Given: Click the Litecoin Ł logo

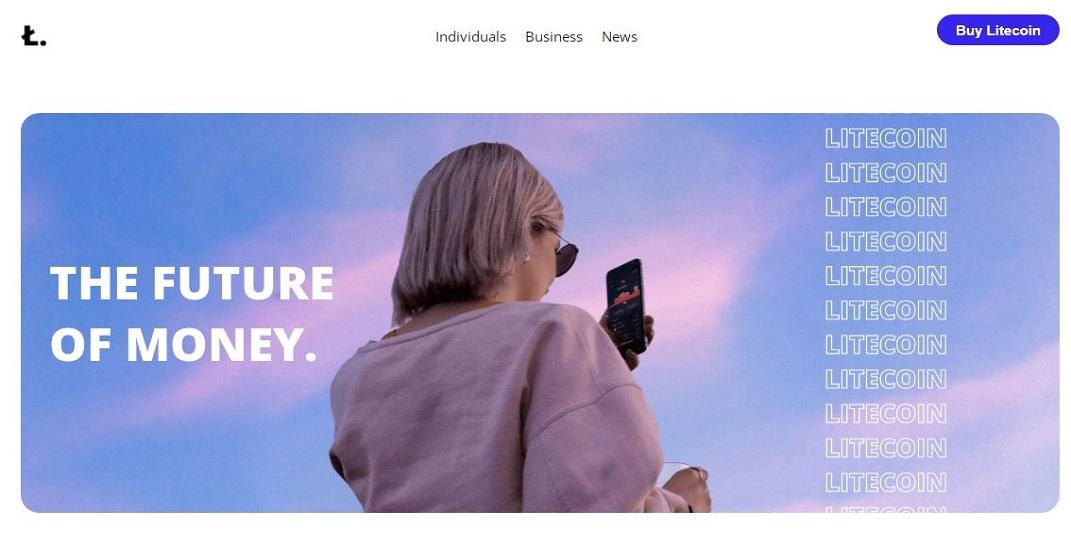Looking at the screenshot, I should pyautogui.click(x=34, y=36).
